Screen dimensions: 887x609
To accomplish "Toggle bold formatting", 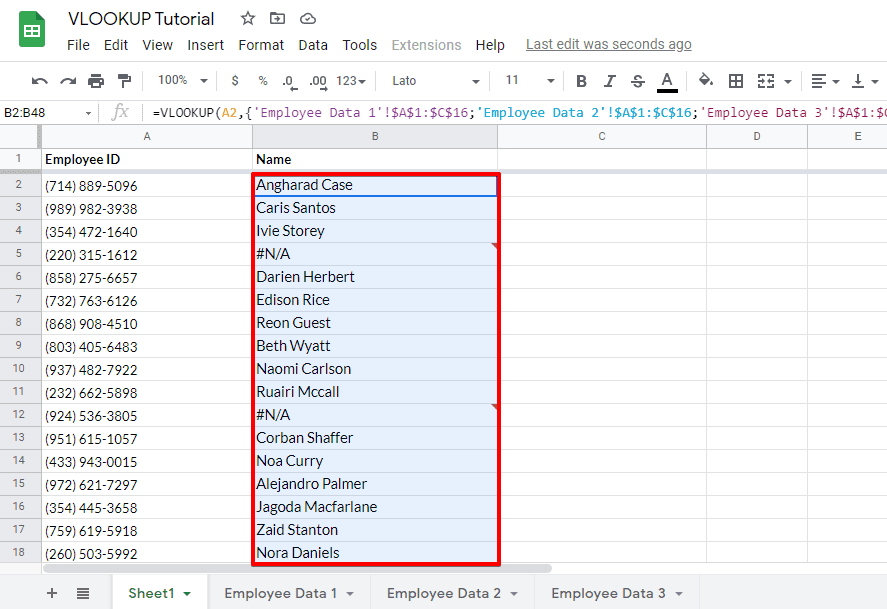I will tap(581, 81).
